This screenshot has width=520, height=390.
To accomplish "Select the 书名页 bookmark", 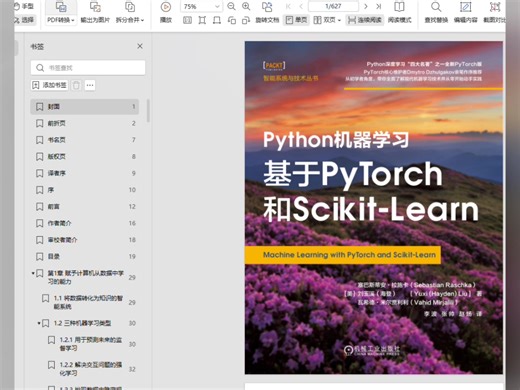I will point(85,140).
